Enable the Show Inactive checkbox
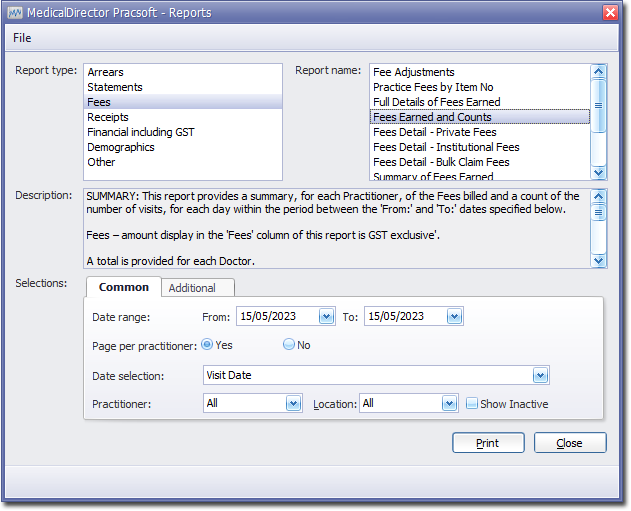 [473, 404]
